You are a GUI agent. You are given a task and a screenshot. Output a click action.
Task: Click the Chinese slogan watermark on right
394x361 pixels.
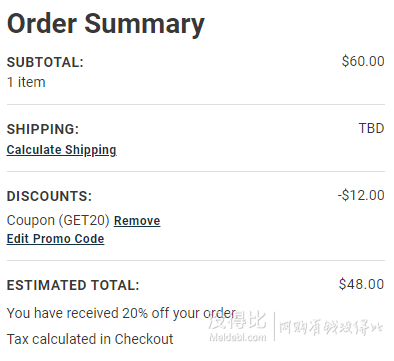click(331, 327)
